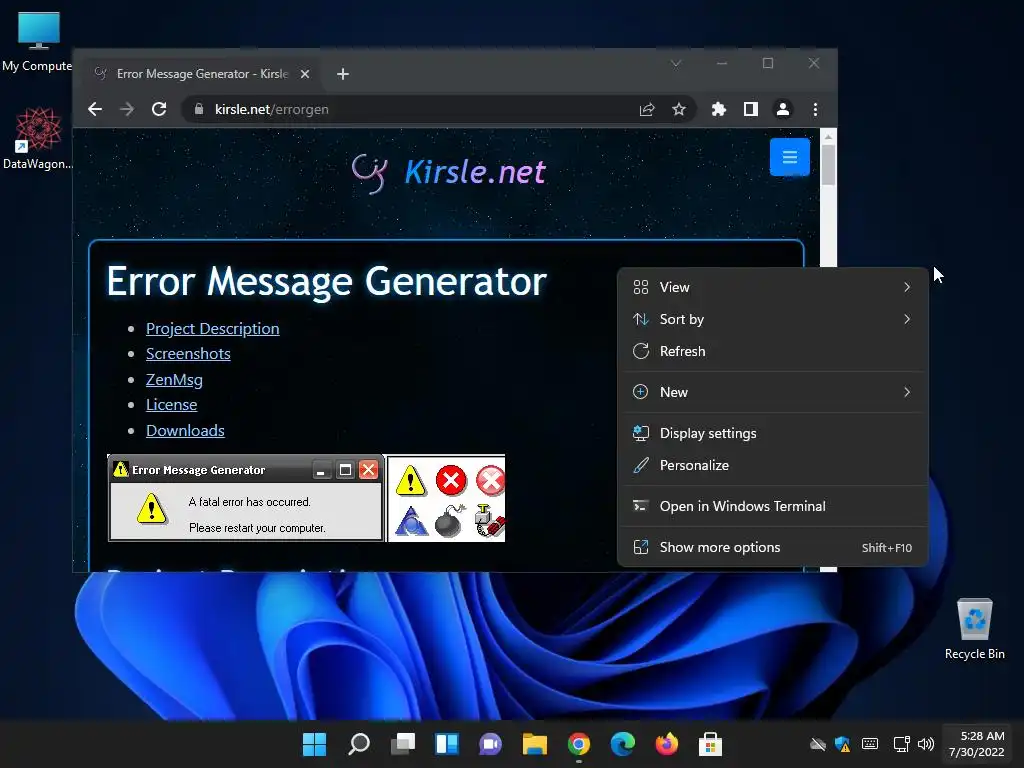1024x768 pixels.
Task: Click the page vertical scrollbar thumb
Action: click(828, 165)
